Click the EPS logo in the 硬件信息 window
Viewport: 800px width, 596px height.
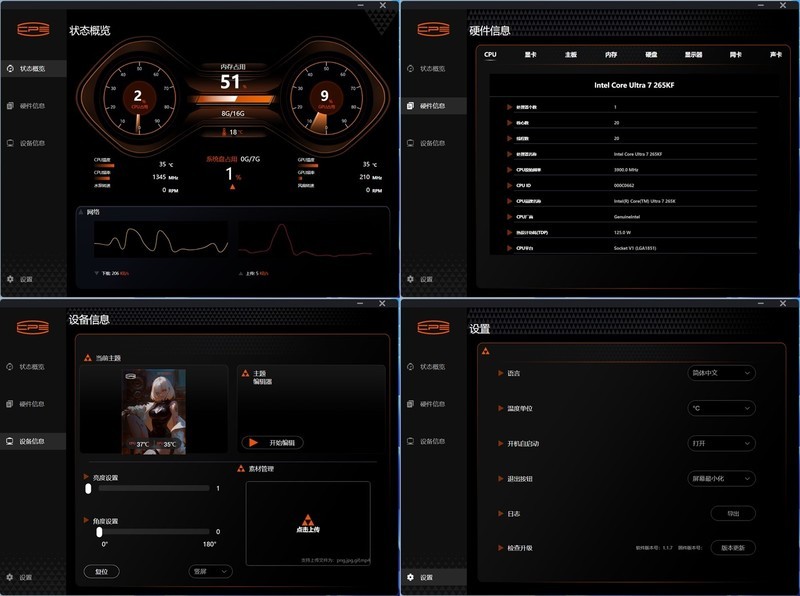point(433,29)
